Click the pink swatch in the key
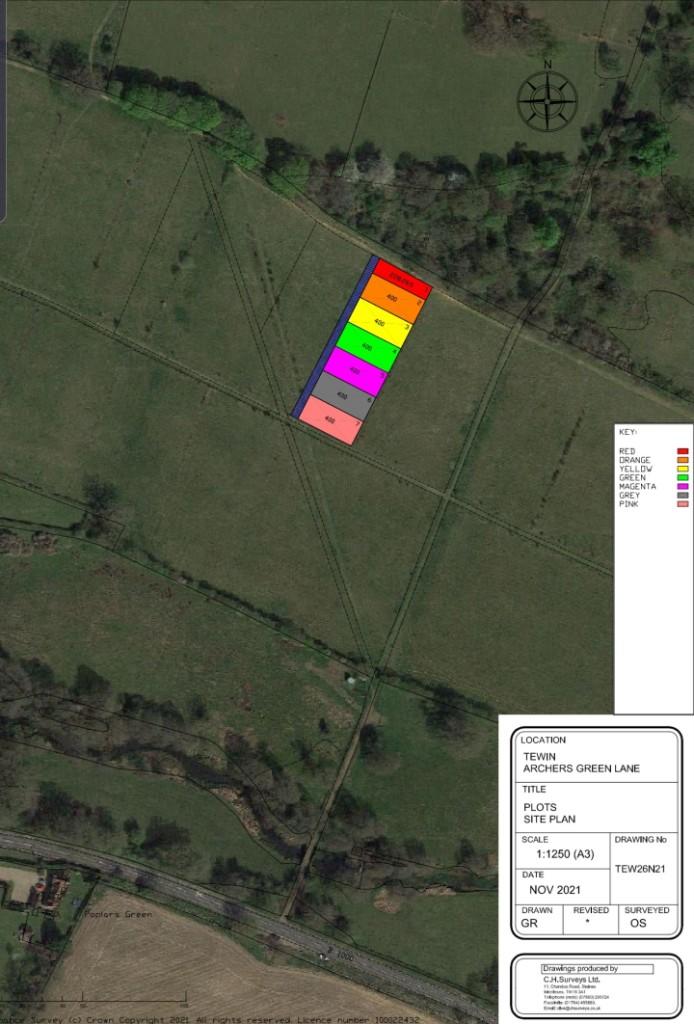The width and height of the screenshot is (694, 1024). click(x=683, y=504)
